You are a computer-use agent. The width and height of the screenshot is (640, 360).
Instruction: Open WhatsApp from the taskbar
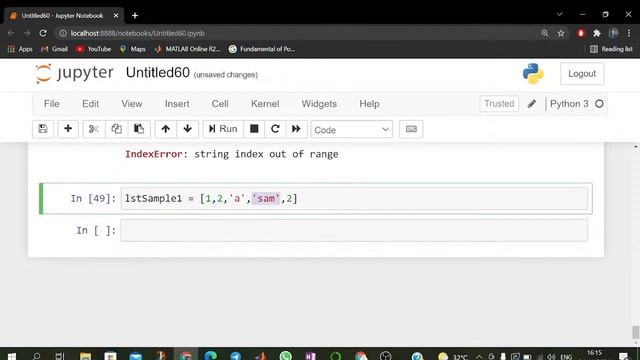tap(286, 356)
